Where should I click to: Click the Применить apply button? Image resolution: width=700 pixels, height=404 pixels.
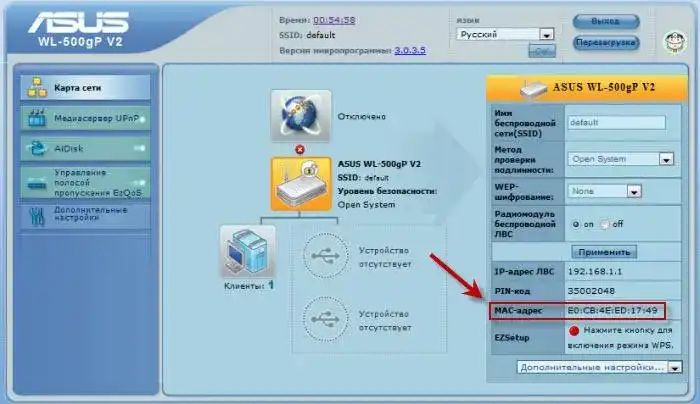point(604,252)
